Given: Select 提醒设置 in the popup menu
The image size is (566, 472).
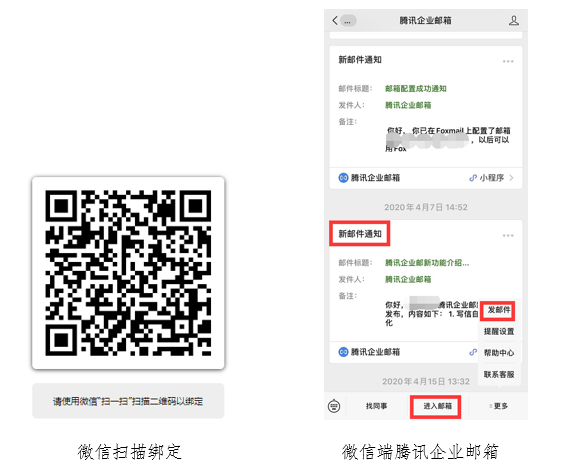Looking at the screenshot, I should pos(499,331).
